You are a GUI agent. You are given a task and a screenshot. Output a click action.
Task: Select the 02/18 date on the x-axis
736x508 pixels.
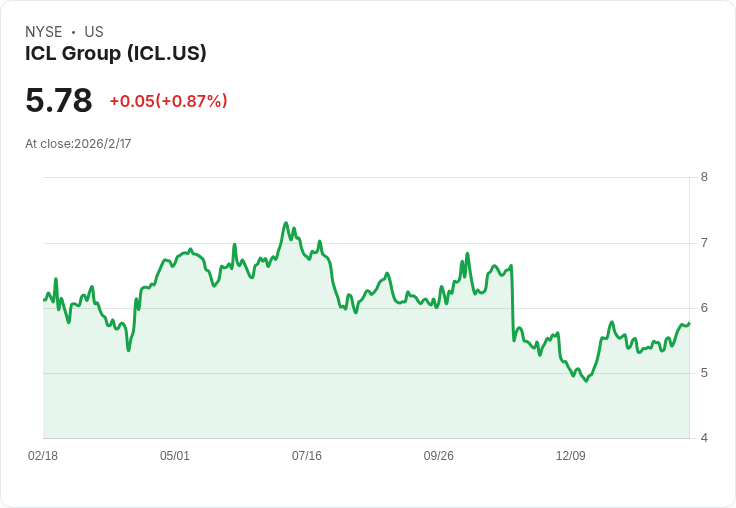coord(43,456)
